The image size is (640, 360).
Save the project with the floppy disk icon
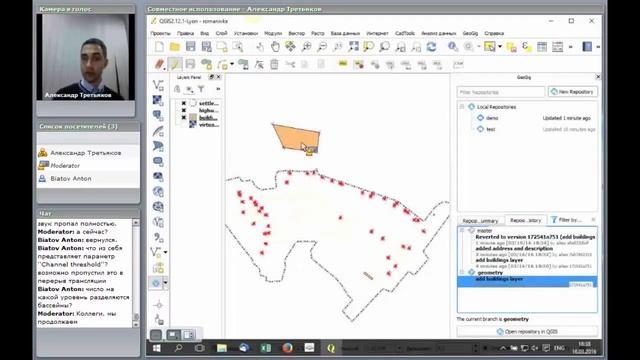[190, 47]
